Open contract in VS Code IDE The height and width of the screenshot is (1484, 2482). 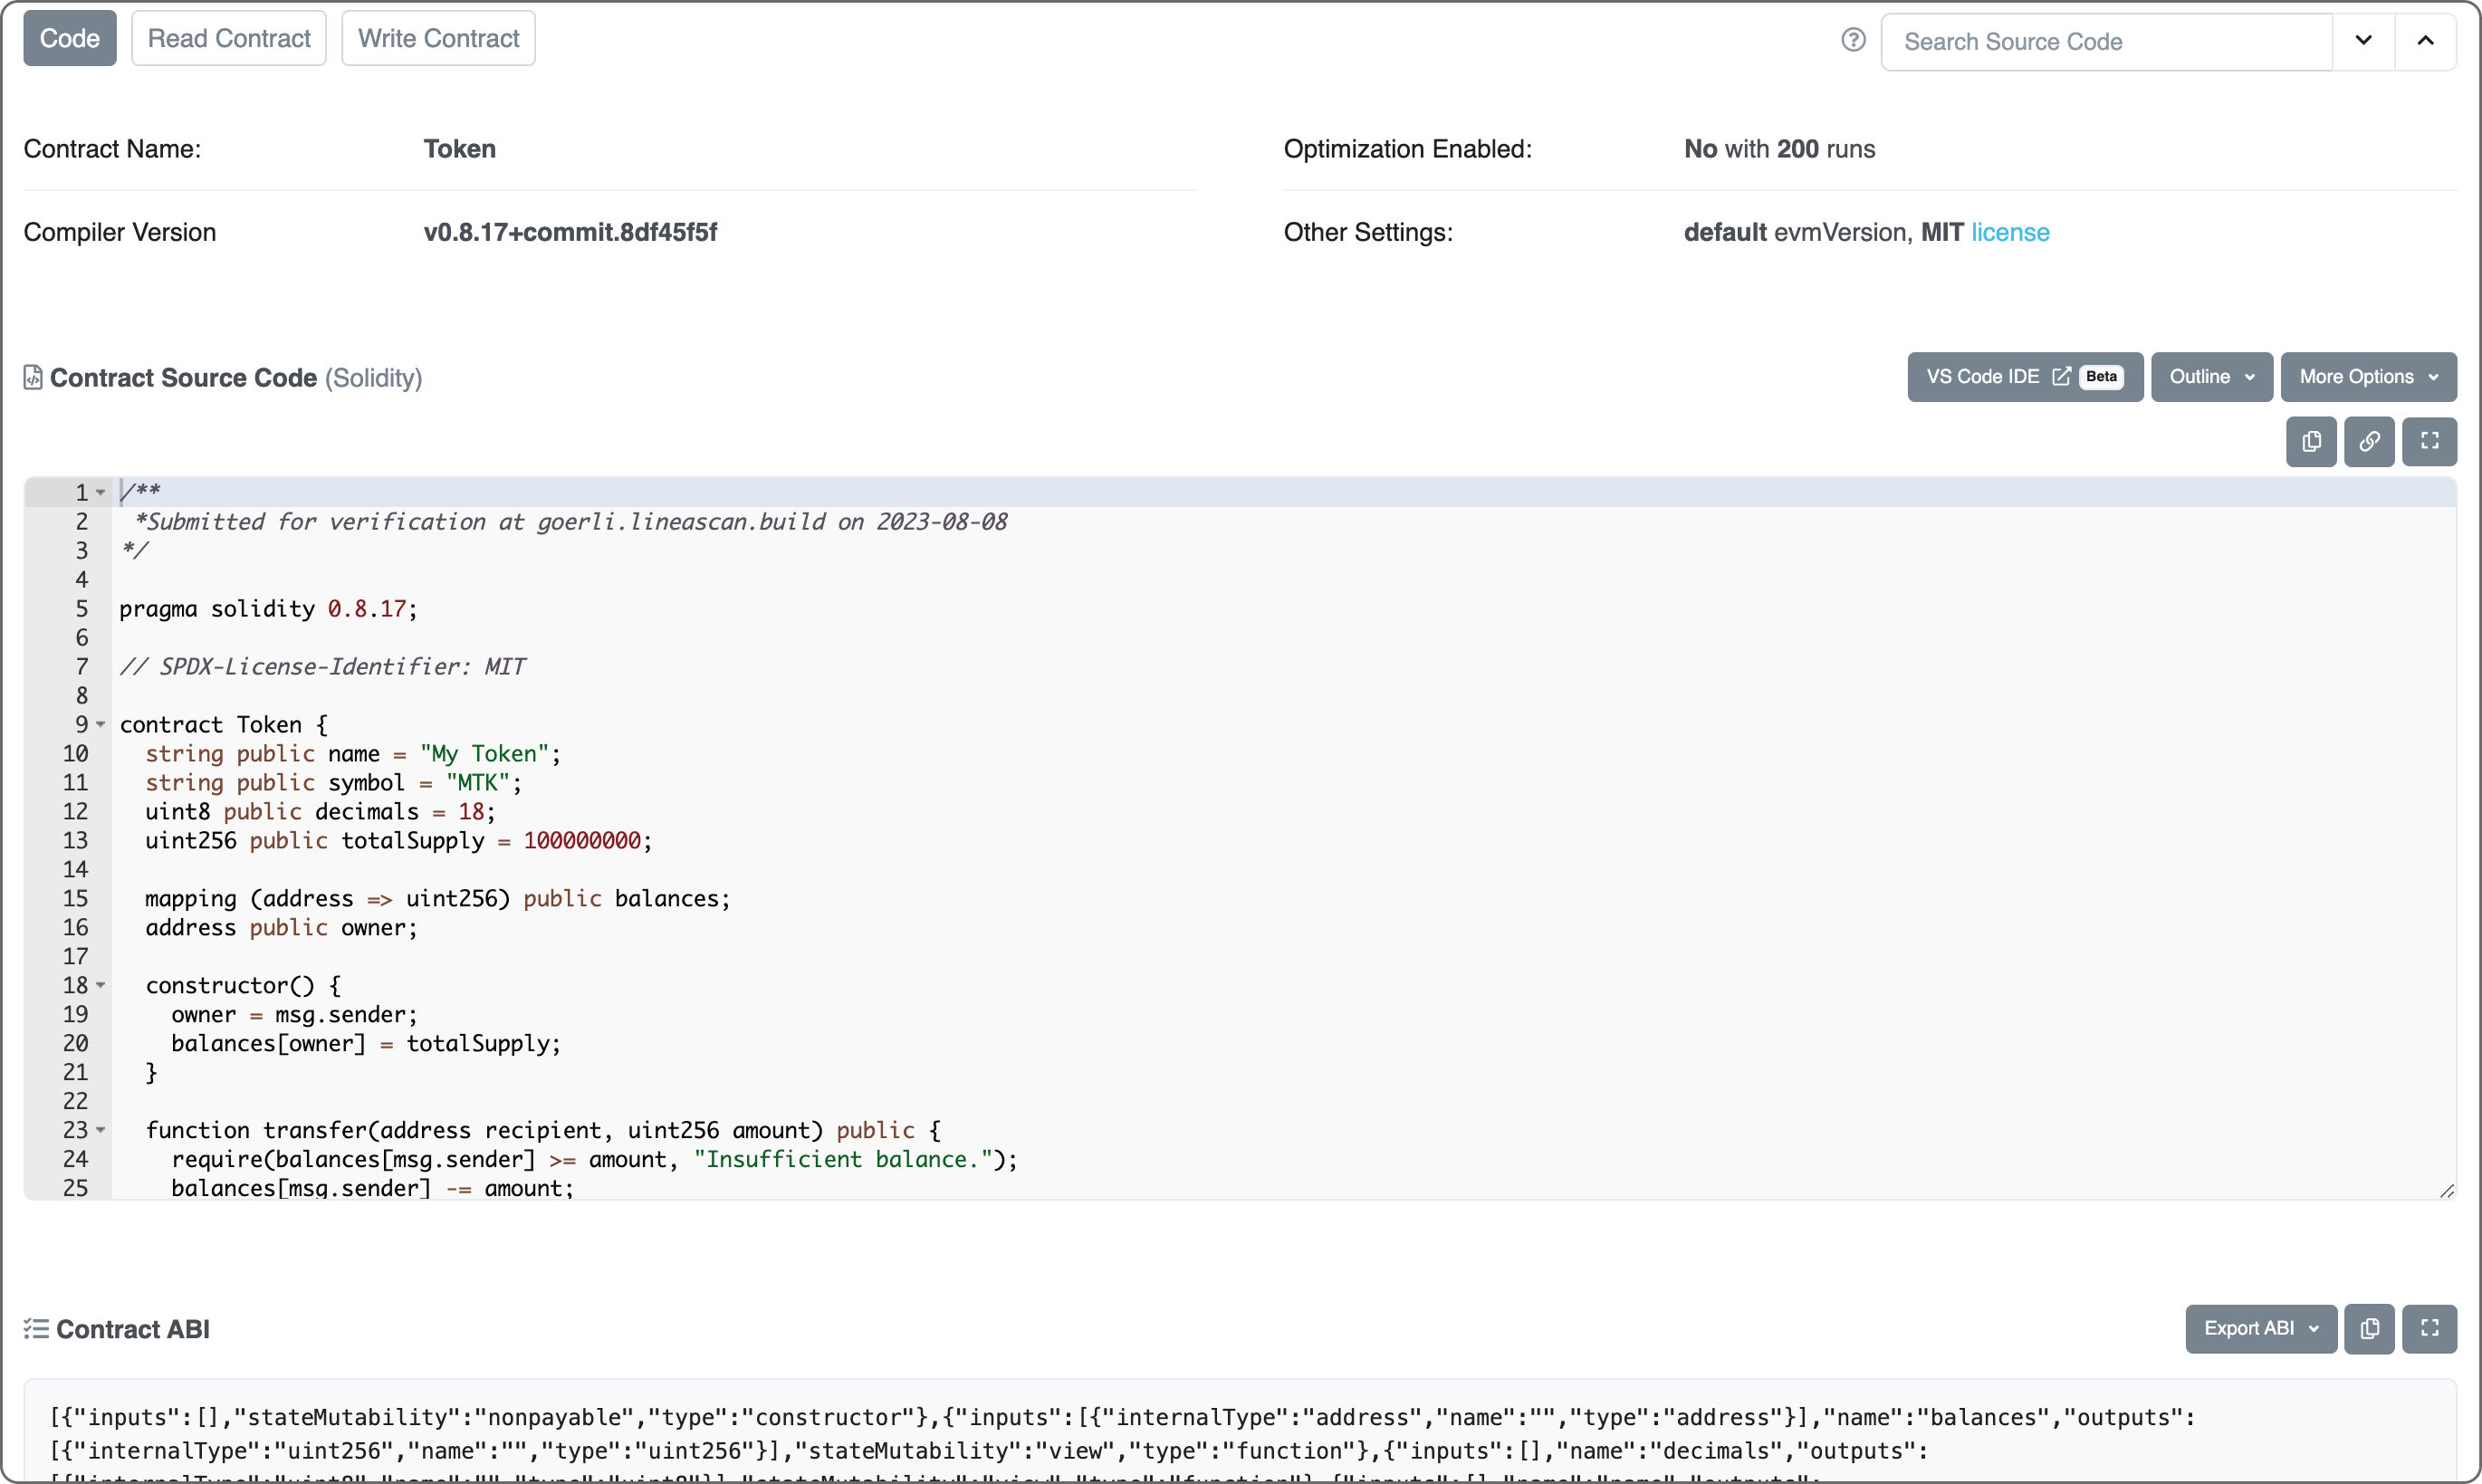click(2025, 377)
